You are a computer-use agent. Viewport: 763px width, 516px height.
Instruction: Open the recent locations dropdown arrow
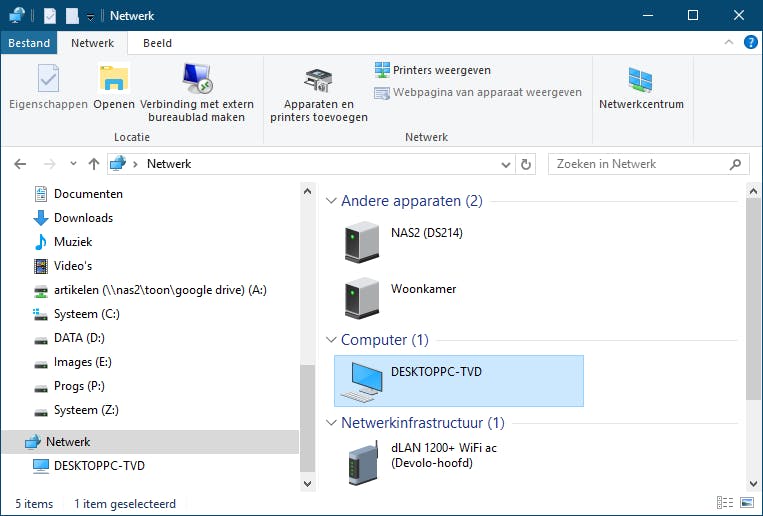pyautogui.click(x=73, y=164)
